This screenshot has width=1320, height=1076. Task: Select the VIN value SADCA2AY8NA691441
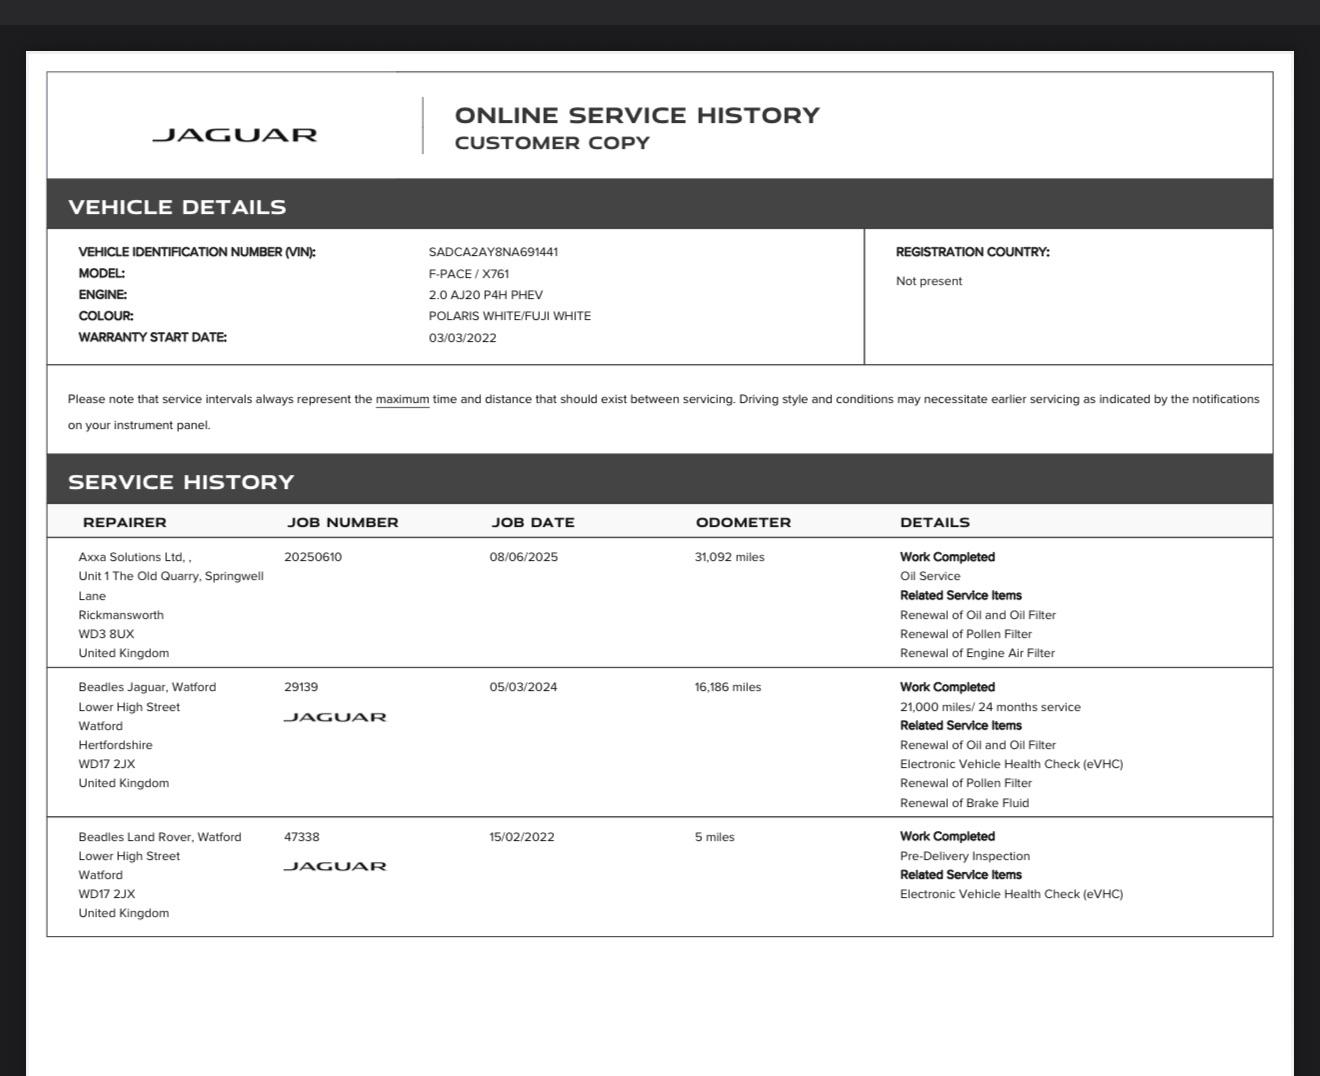click(x=493, y=252)
